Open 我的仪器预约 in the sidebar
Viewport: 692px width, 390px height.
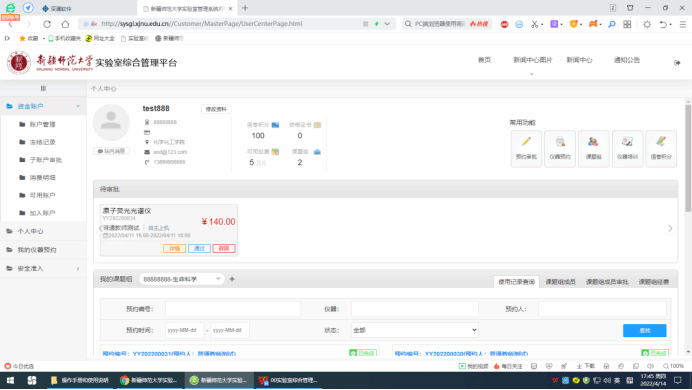37,250
